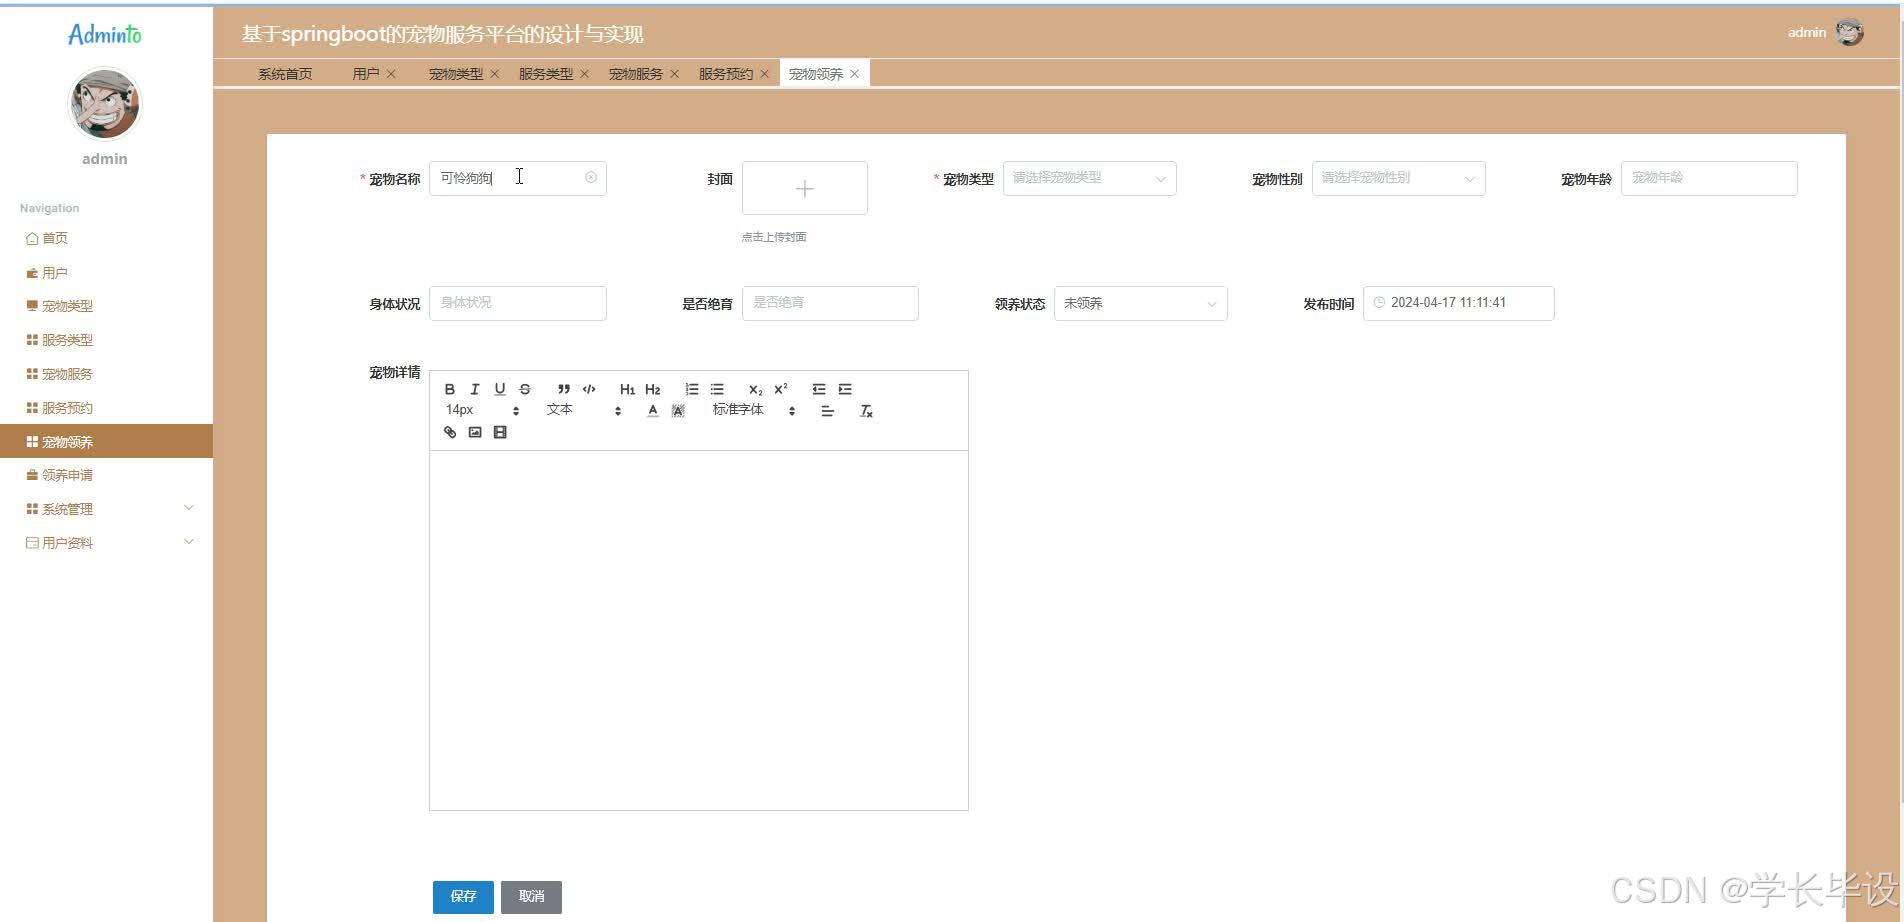This screenshot has height=922, width=1904.
Task: Click the 保存 save button
Action: tap(463, 896)
